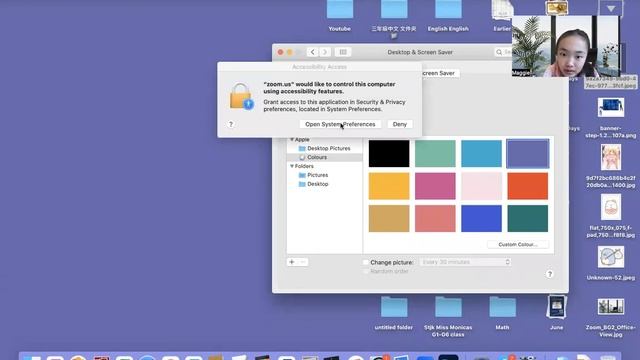This screenshot has width=640, height=360.
Task: Choose the dark teal colour swatch
Action: coord(528,218)
